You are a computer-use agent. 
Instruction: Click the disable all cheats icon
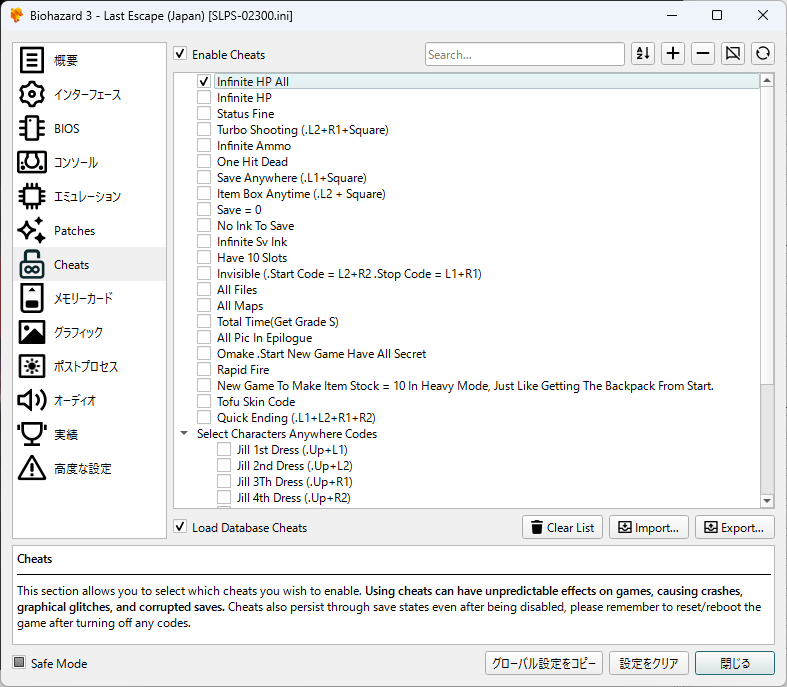[733, 54]
